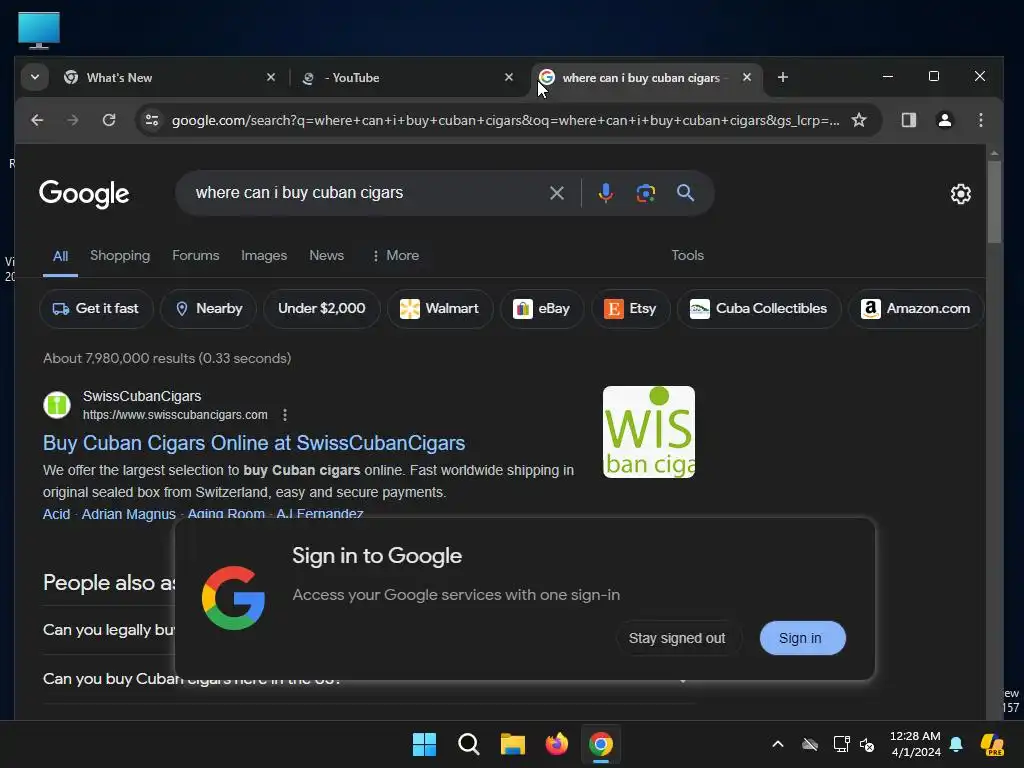Image resolution: width=1024 pixels, height=768 pixels.
Task: Search by image with Lens icon
Action: click(x=645, y=193)
